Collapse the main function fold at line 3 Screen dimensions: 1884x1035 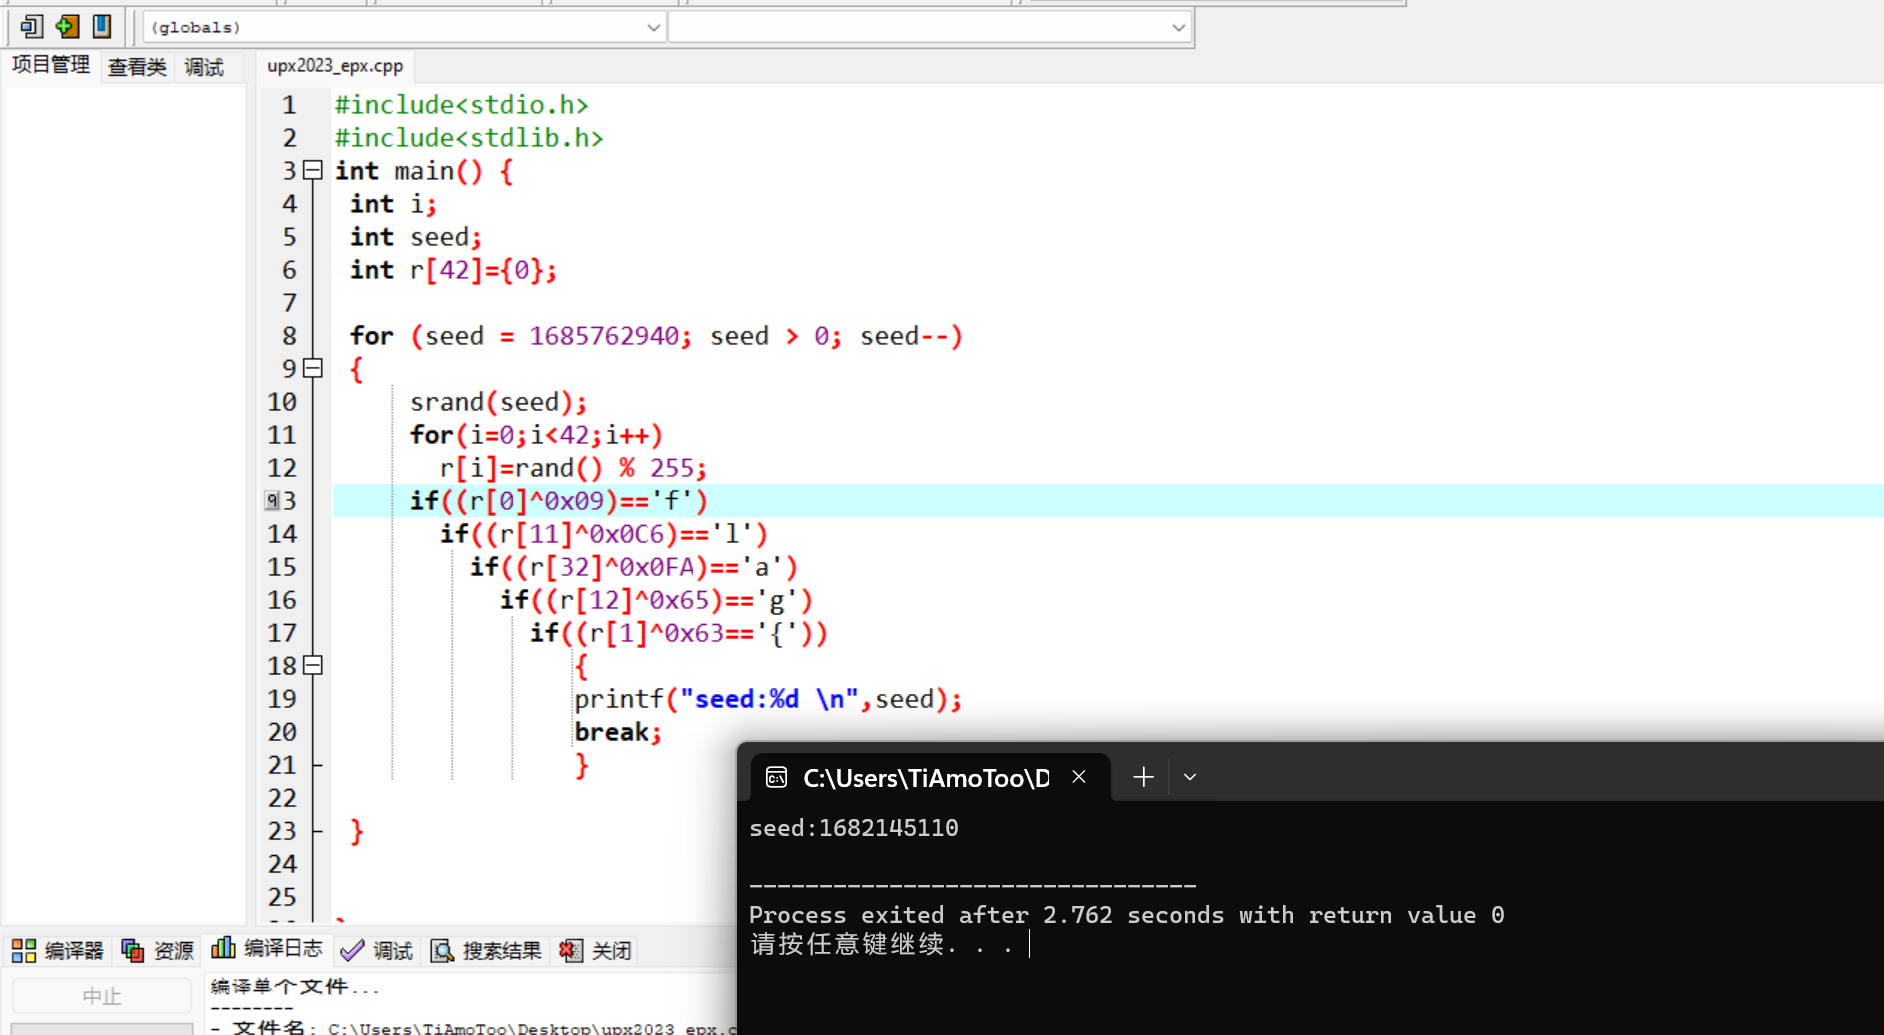coord(313,170)
